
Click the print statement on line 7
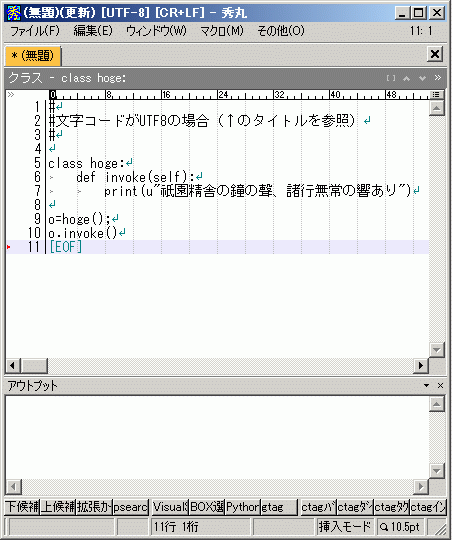coord(258,191)
